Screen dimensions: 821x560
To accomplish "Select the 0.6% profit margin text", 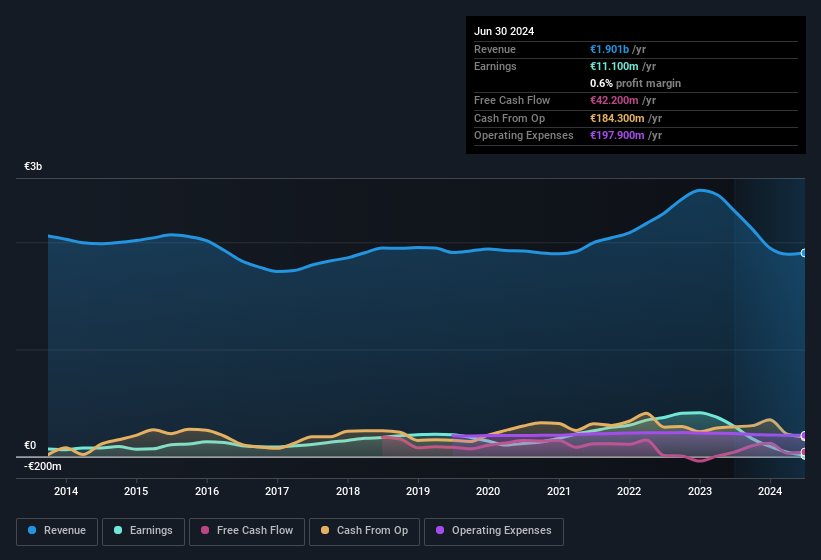I will pos(635,83).
